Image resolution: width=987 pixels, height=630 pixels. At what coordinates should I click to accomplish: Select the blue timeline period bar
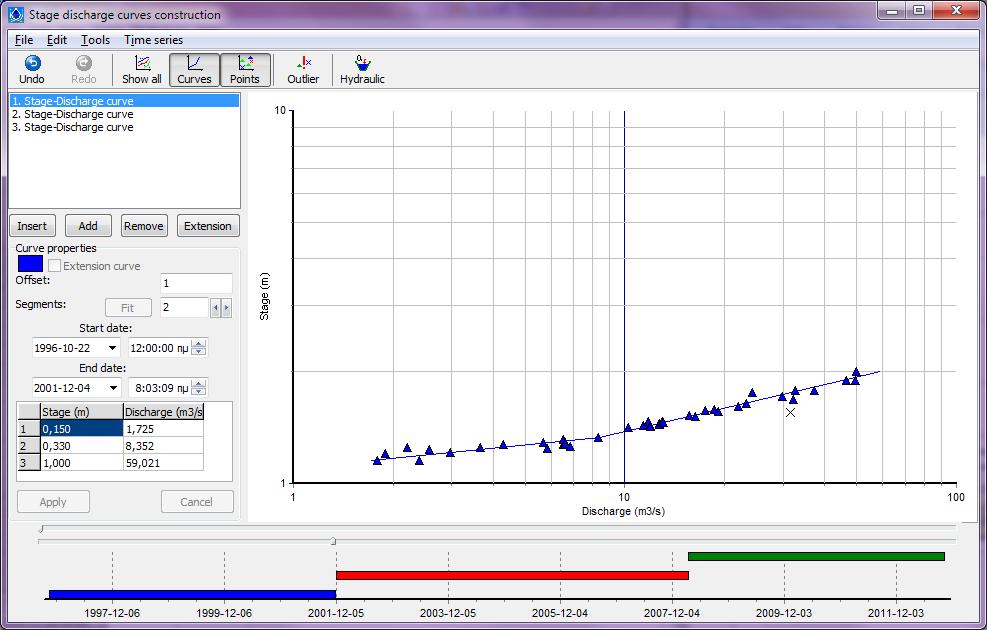tap(193, 594)
